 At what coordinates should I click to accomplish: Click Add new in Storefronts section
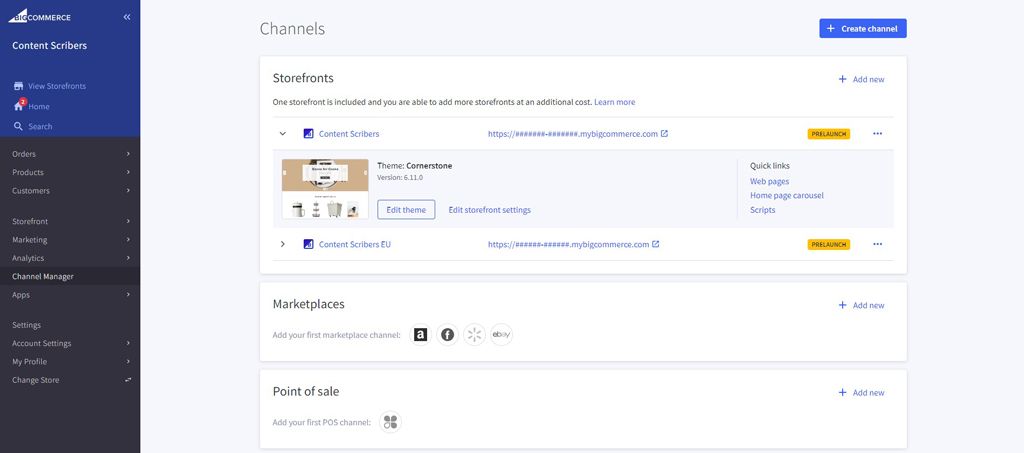[x=861, y=80]
